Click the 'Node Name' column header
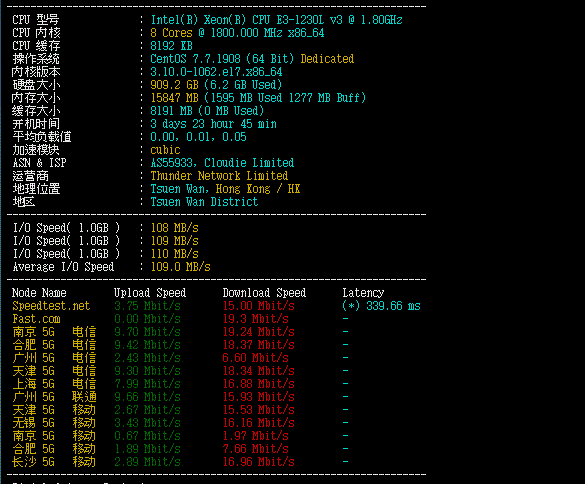Screen dimensions: 585x484 coord(39,293)
